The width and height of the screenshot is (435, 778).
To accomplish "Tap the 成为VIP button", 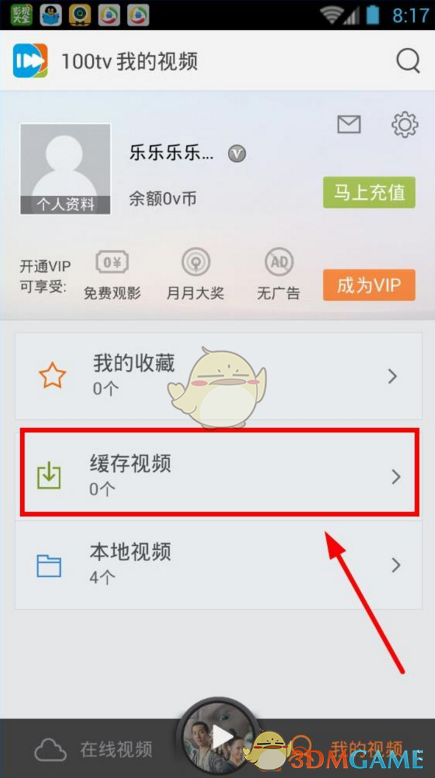I will click(369, 285).
